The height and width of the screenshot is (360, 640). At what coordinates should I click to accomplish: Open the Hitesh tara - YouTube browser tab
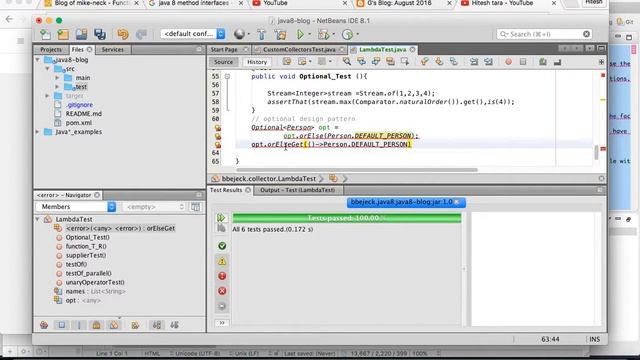click(x=508, y=3)
